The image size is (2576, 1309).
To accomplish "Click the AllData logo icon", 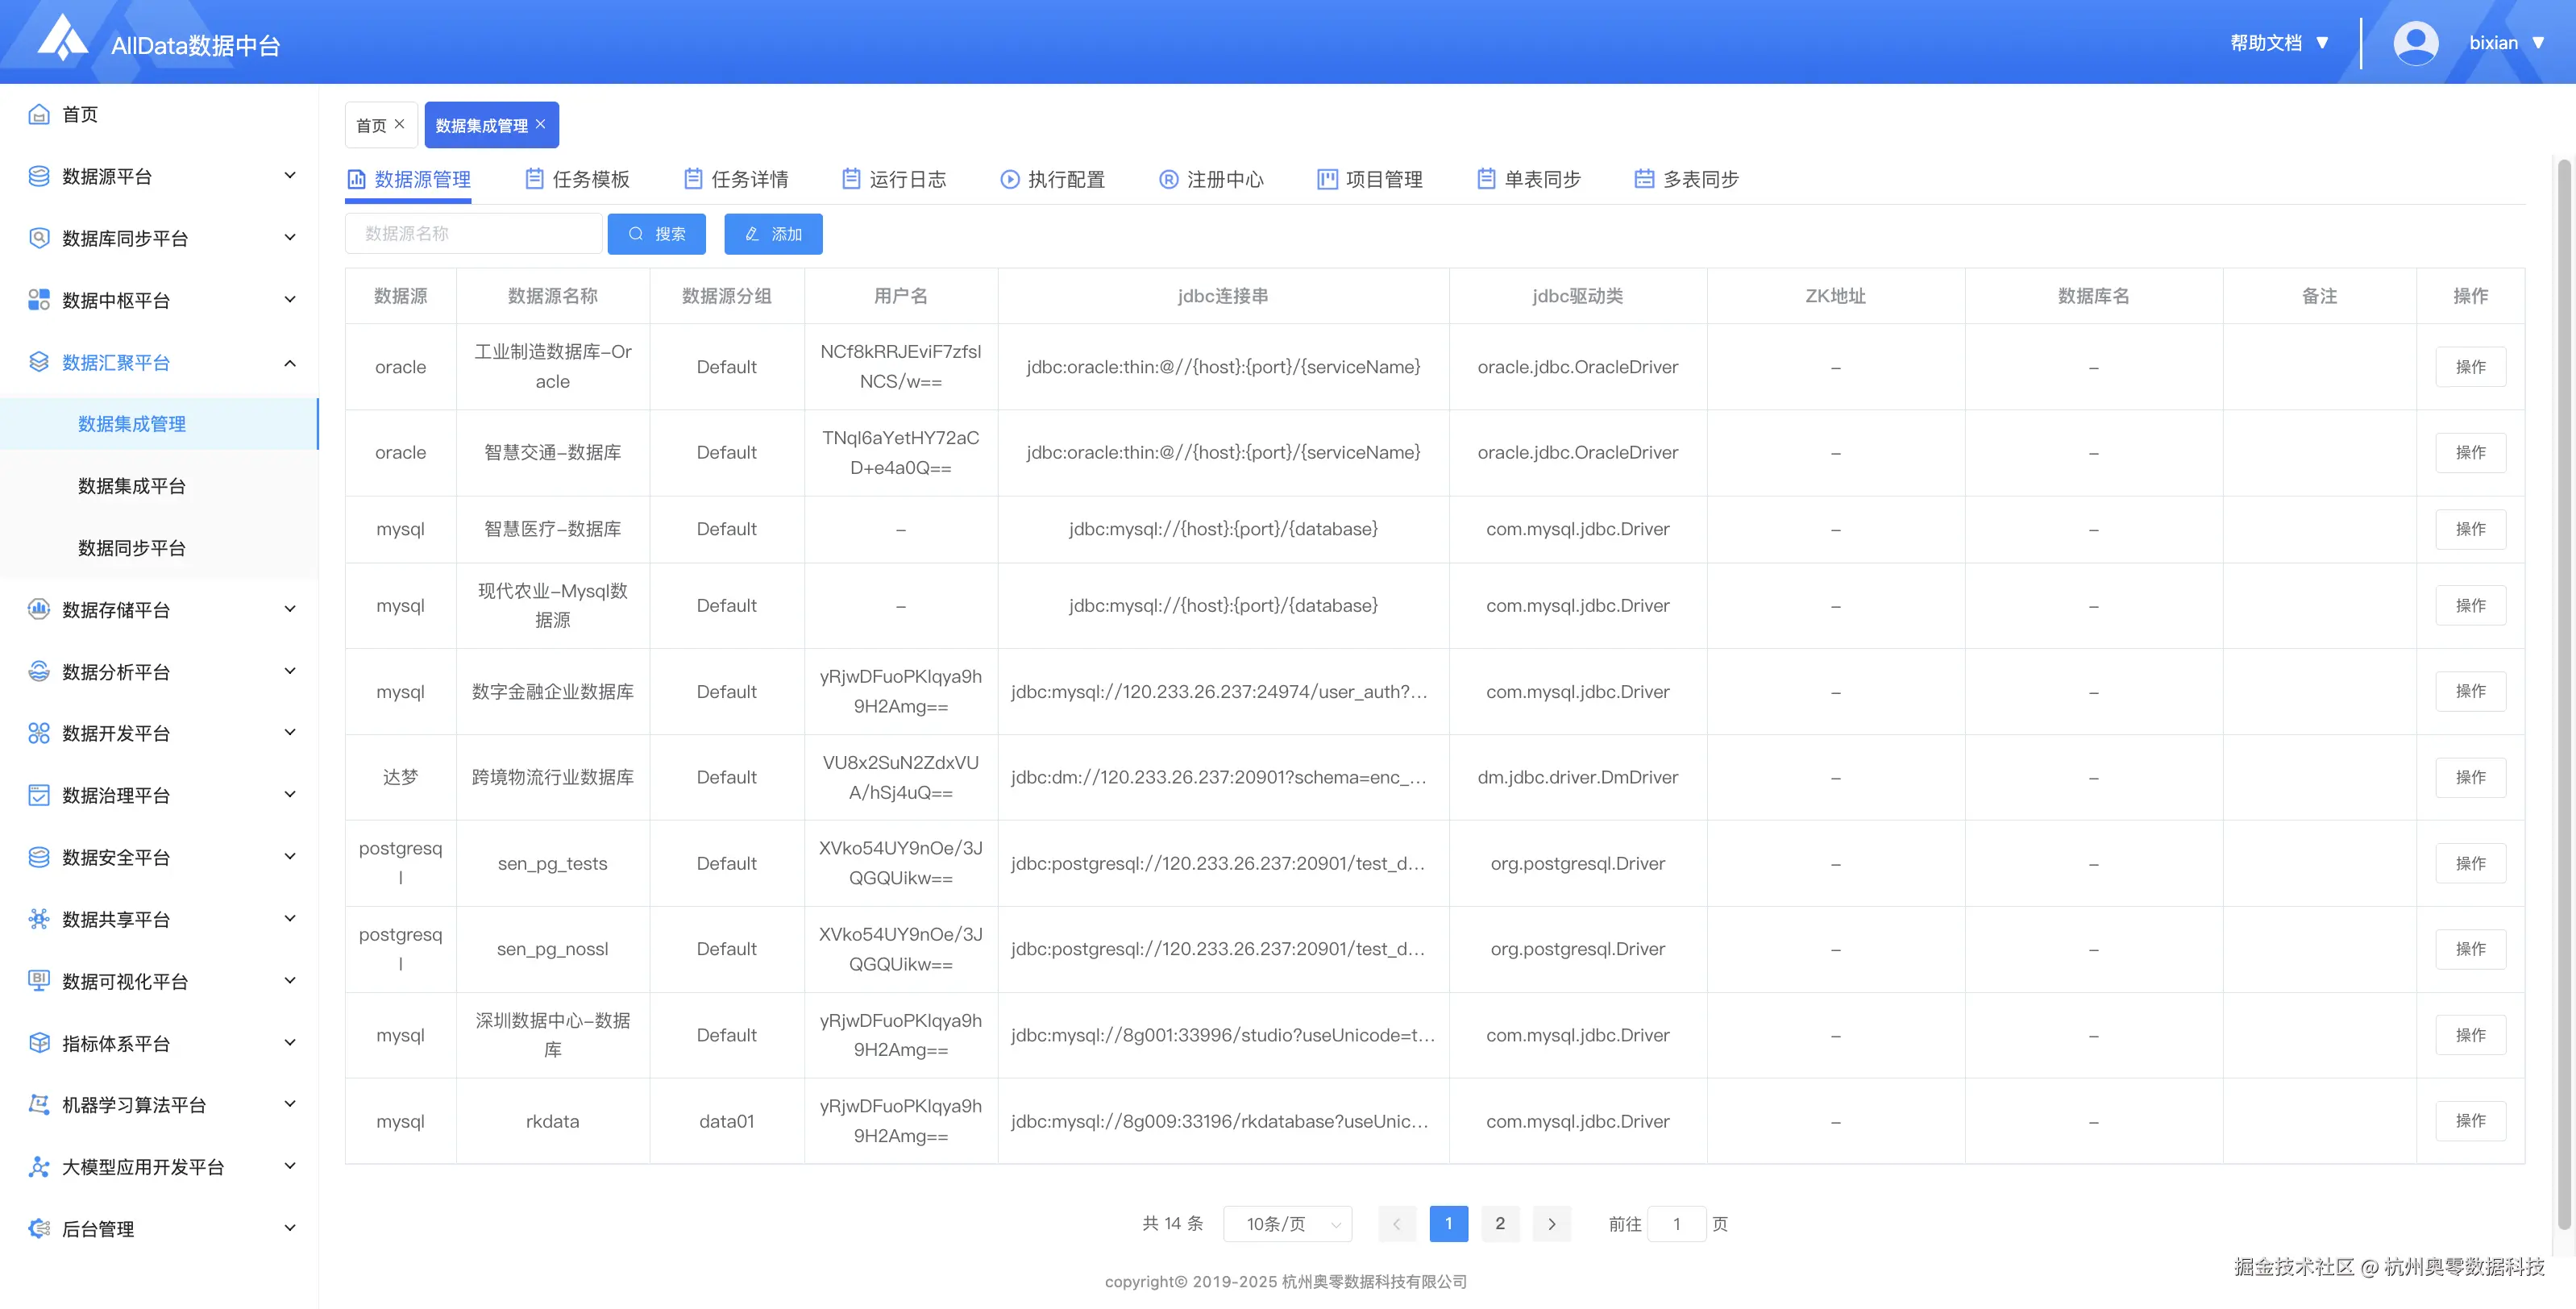I will coord(62,38).
